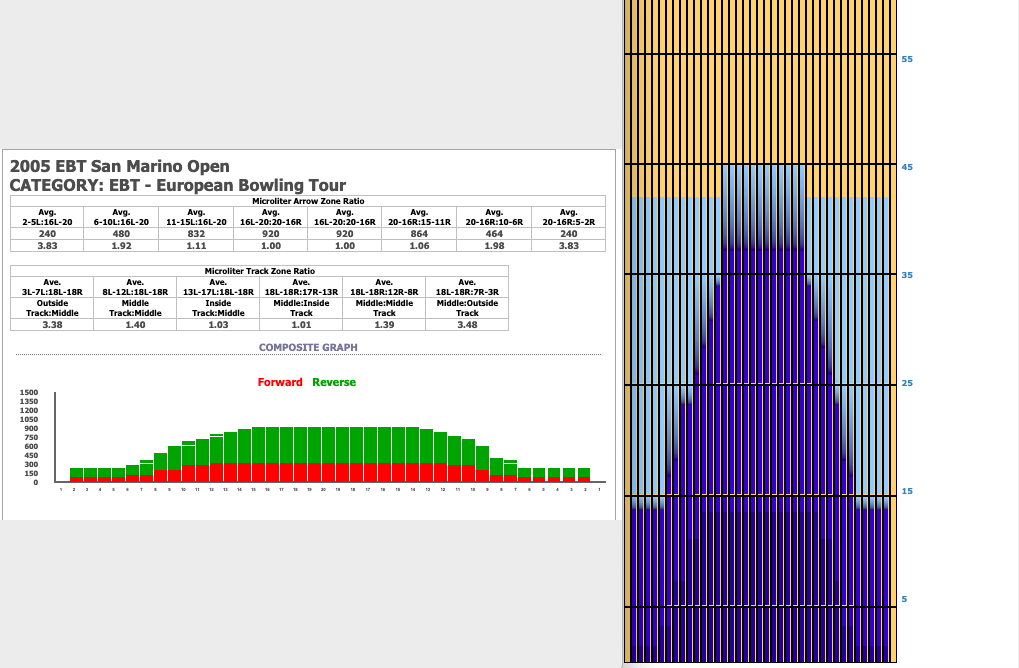The width and height of the screenshot is (1019, 668).
Task: Click the 'COMPOSITE GRAPH' heading
Action: (x=308, y=348)
